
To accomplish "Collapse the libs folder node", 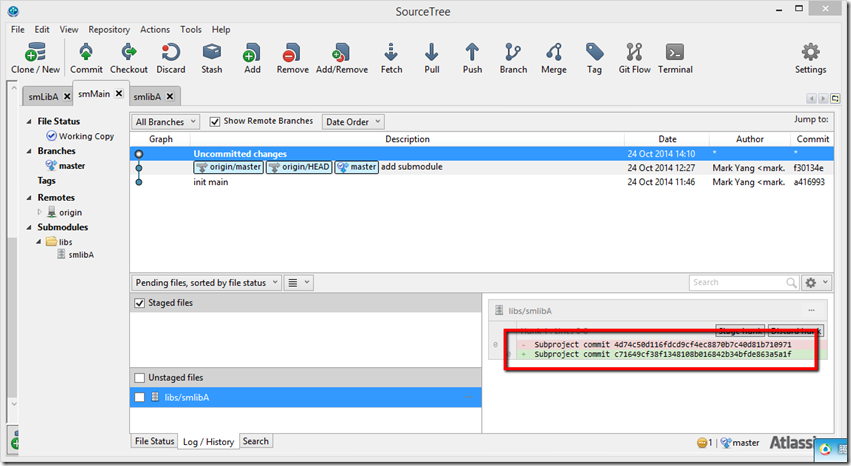I will (x=39, y=241).
